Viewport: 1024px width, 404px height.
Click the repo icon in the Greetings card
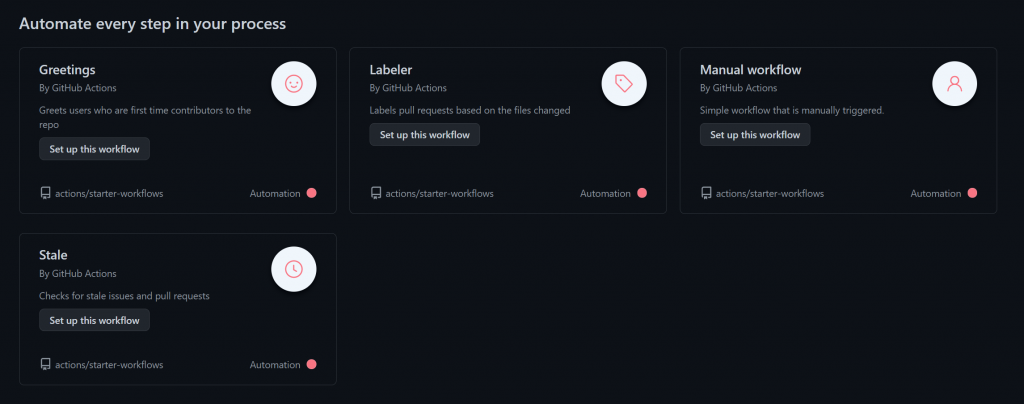[x=45, y=193]
